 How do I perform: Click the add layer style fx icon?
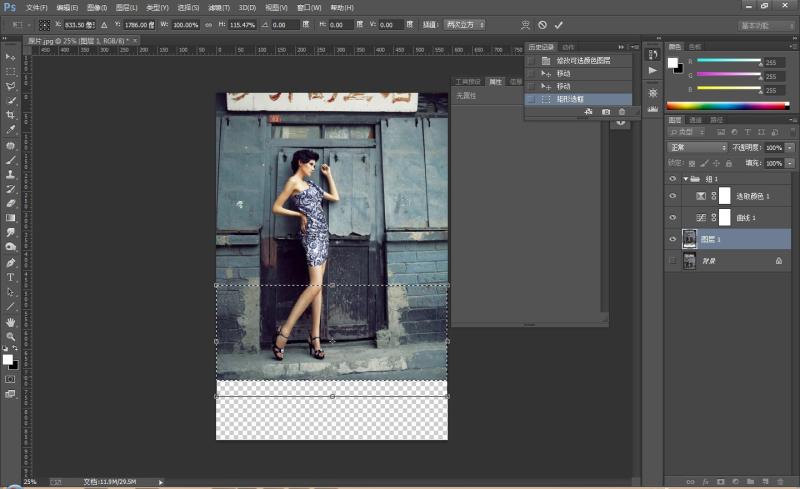point(706,481)
